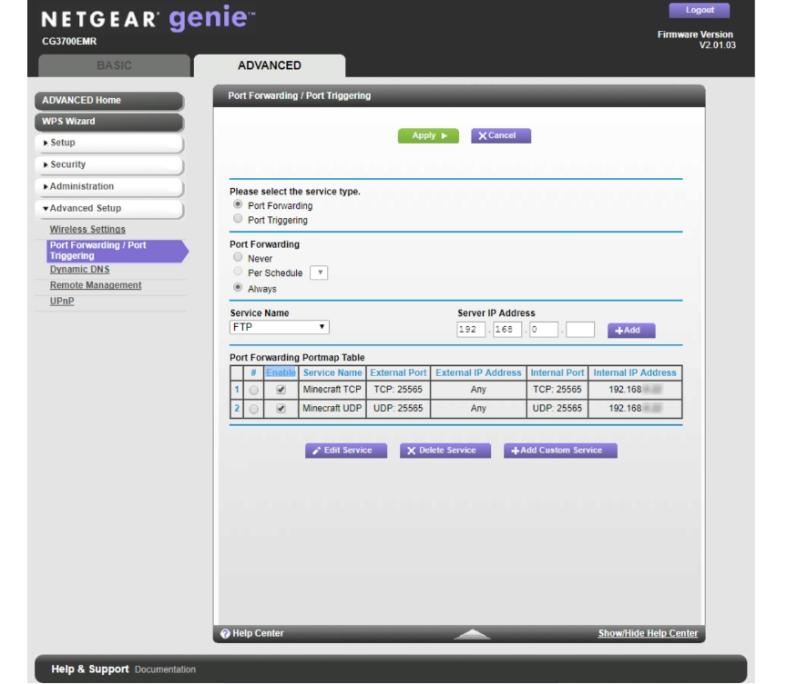Select row 1 Minecraft TCP radio button
The width and height of the screenshot is (787, 684).
pyautogui.click(x=254, y=390)
